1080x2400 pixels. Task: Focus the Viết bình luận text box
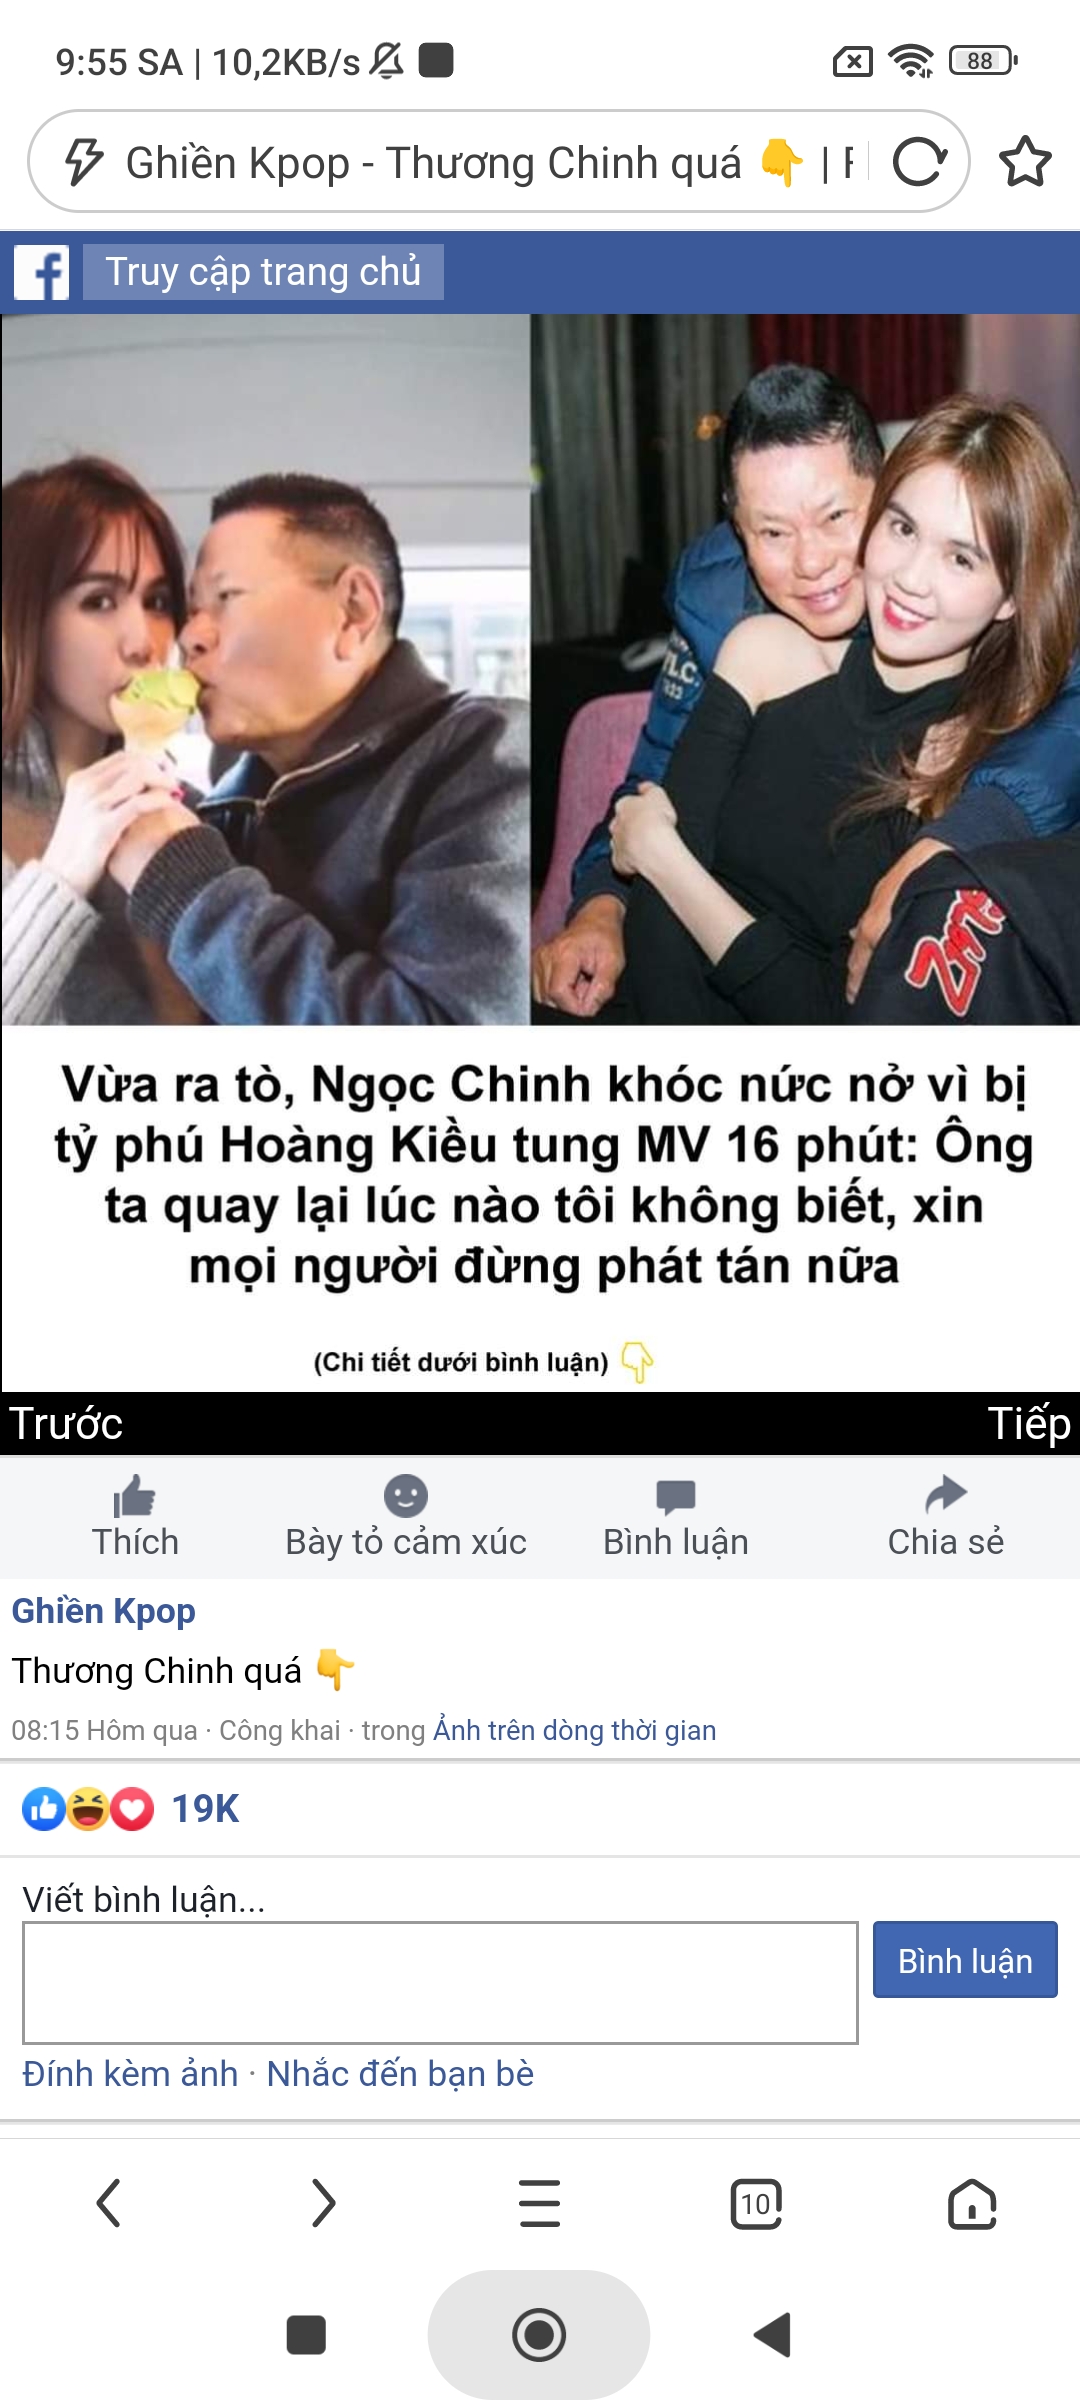[x=440, y=1983]
